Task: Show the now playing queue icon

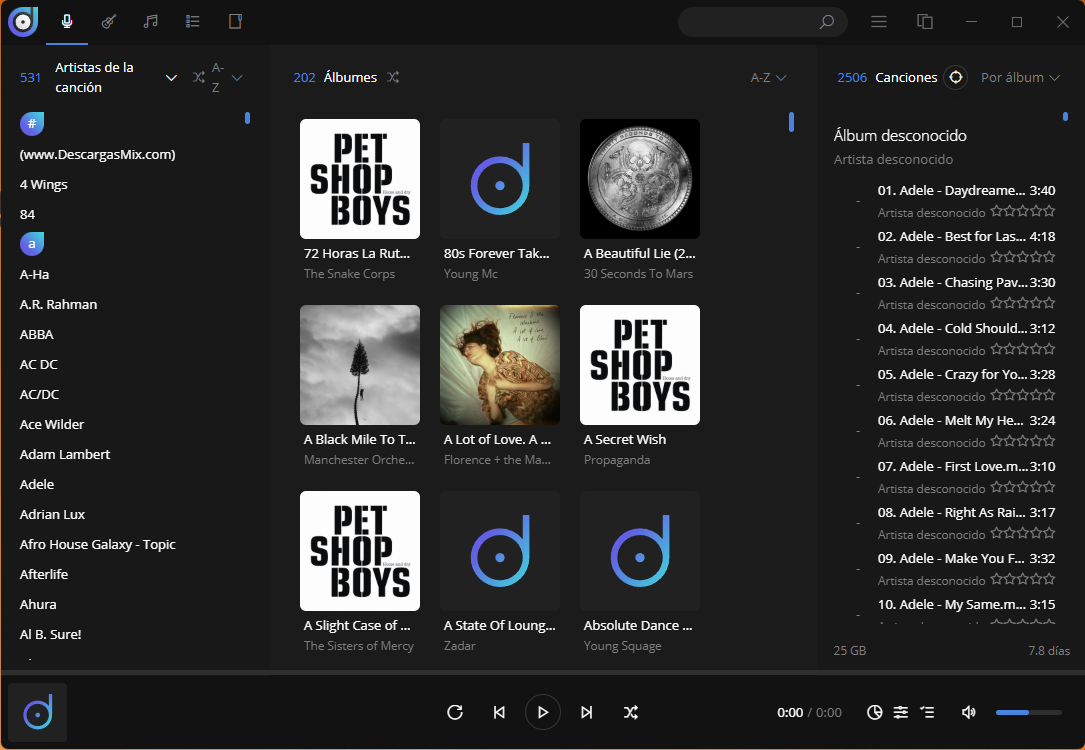Action: (927, 712)
